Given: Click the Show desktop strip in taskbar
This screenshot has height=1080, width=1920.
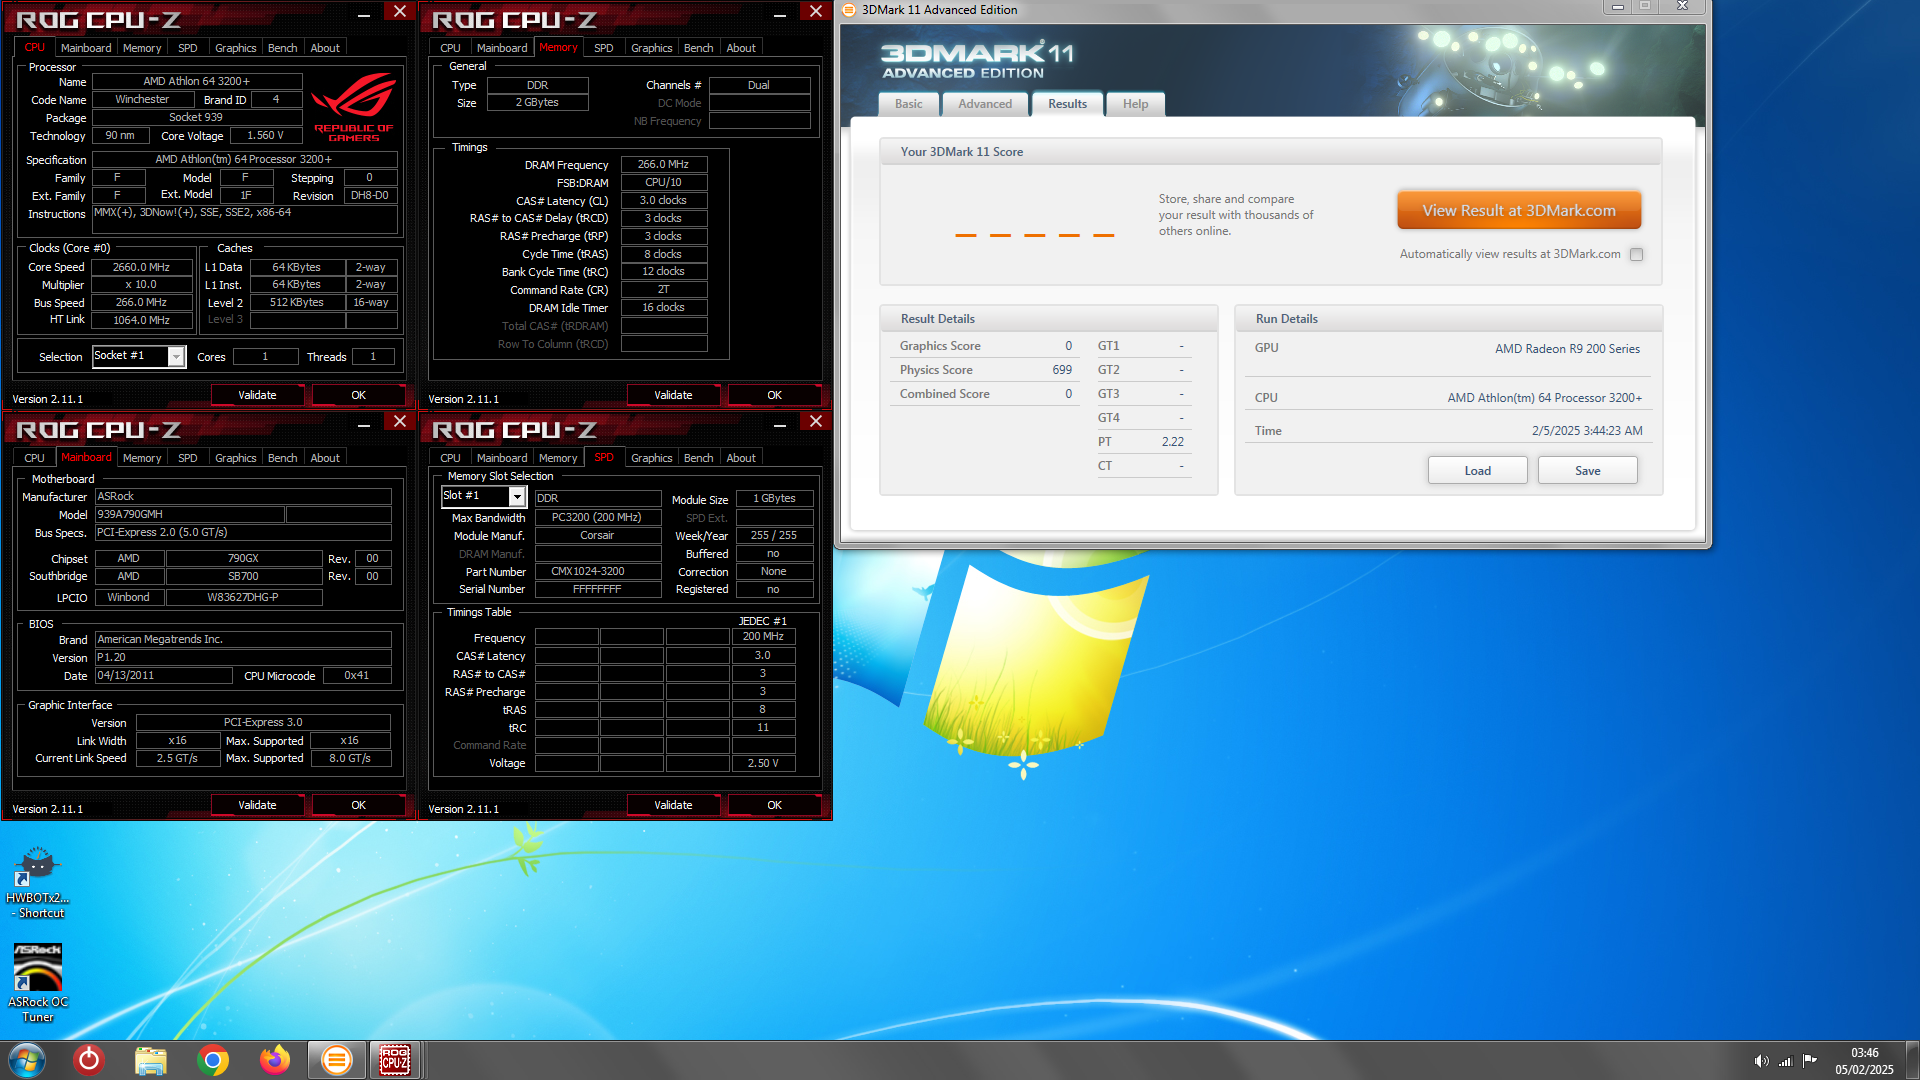Looking at the screenshot, I should pyautogui.click(x=1912, y=1060).
